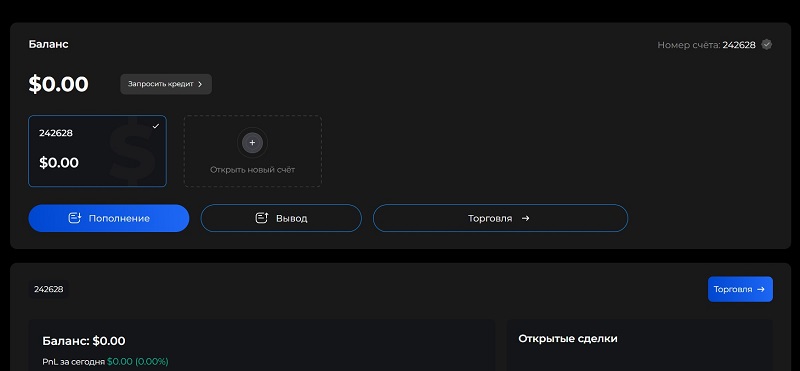Click the blue Торговля button in lower panel
The image size is (800, 371).
coord(740,289)
